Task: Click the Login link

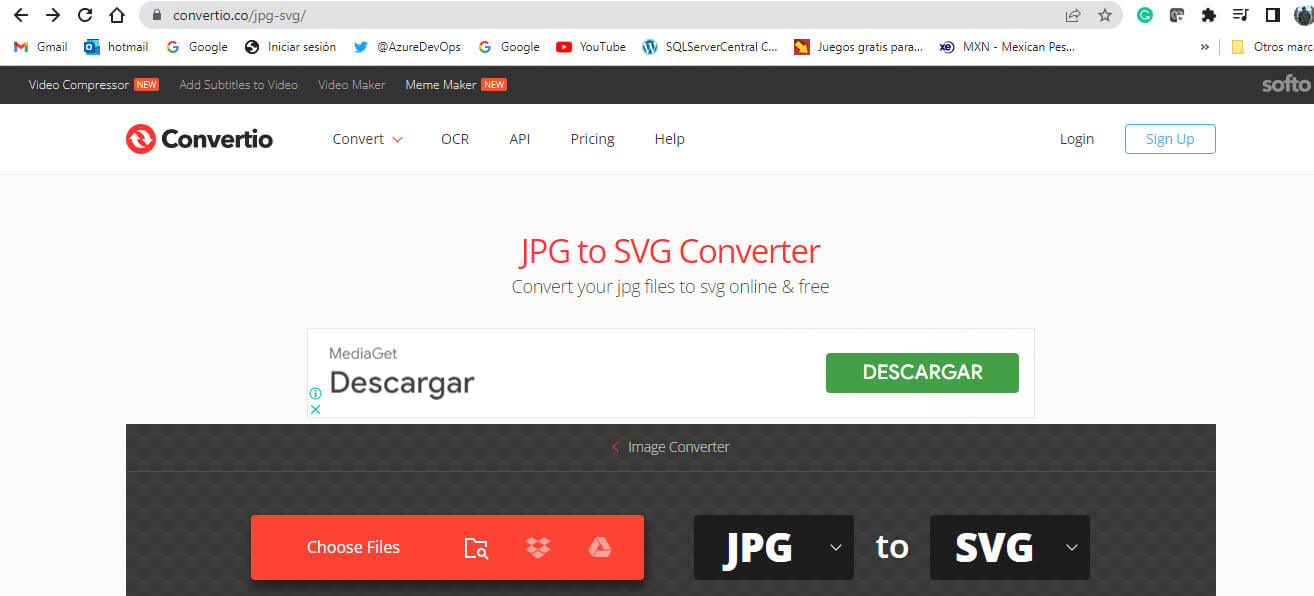Action: pyautogui.click(x=1077, y=139)
